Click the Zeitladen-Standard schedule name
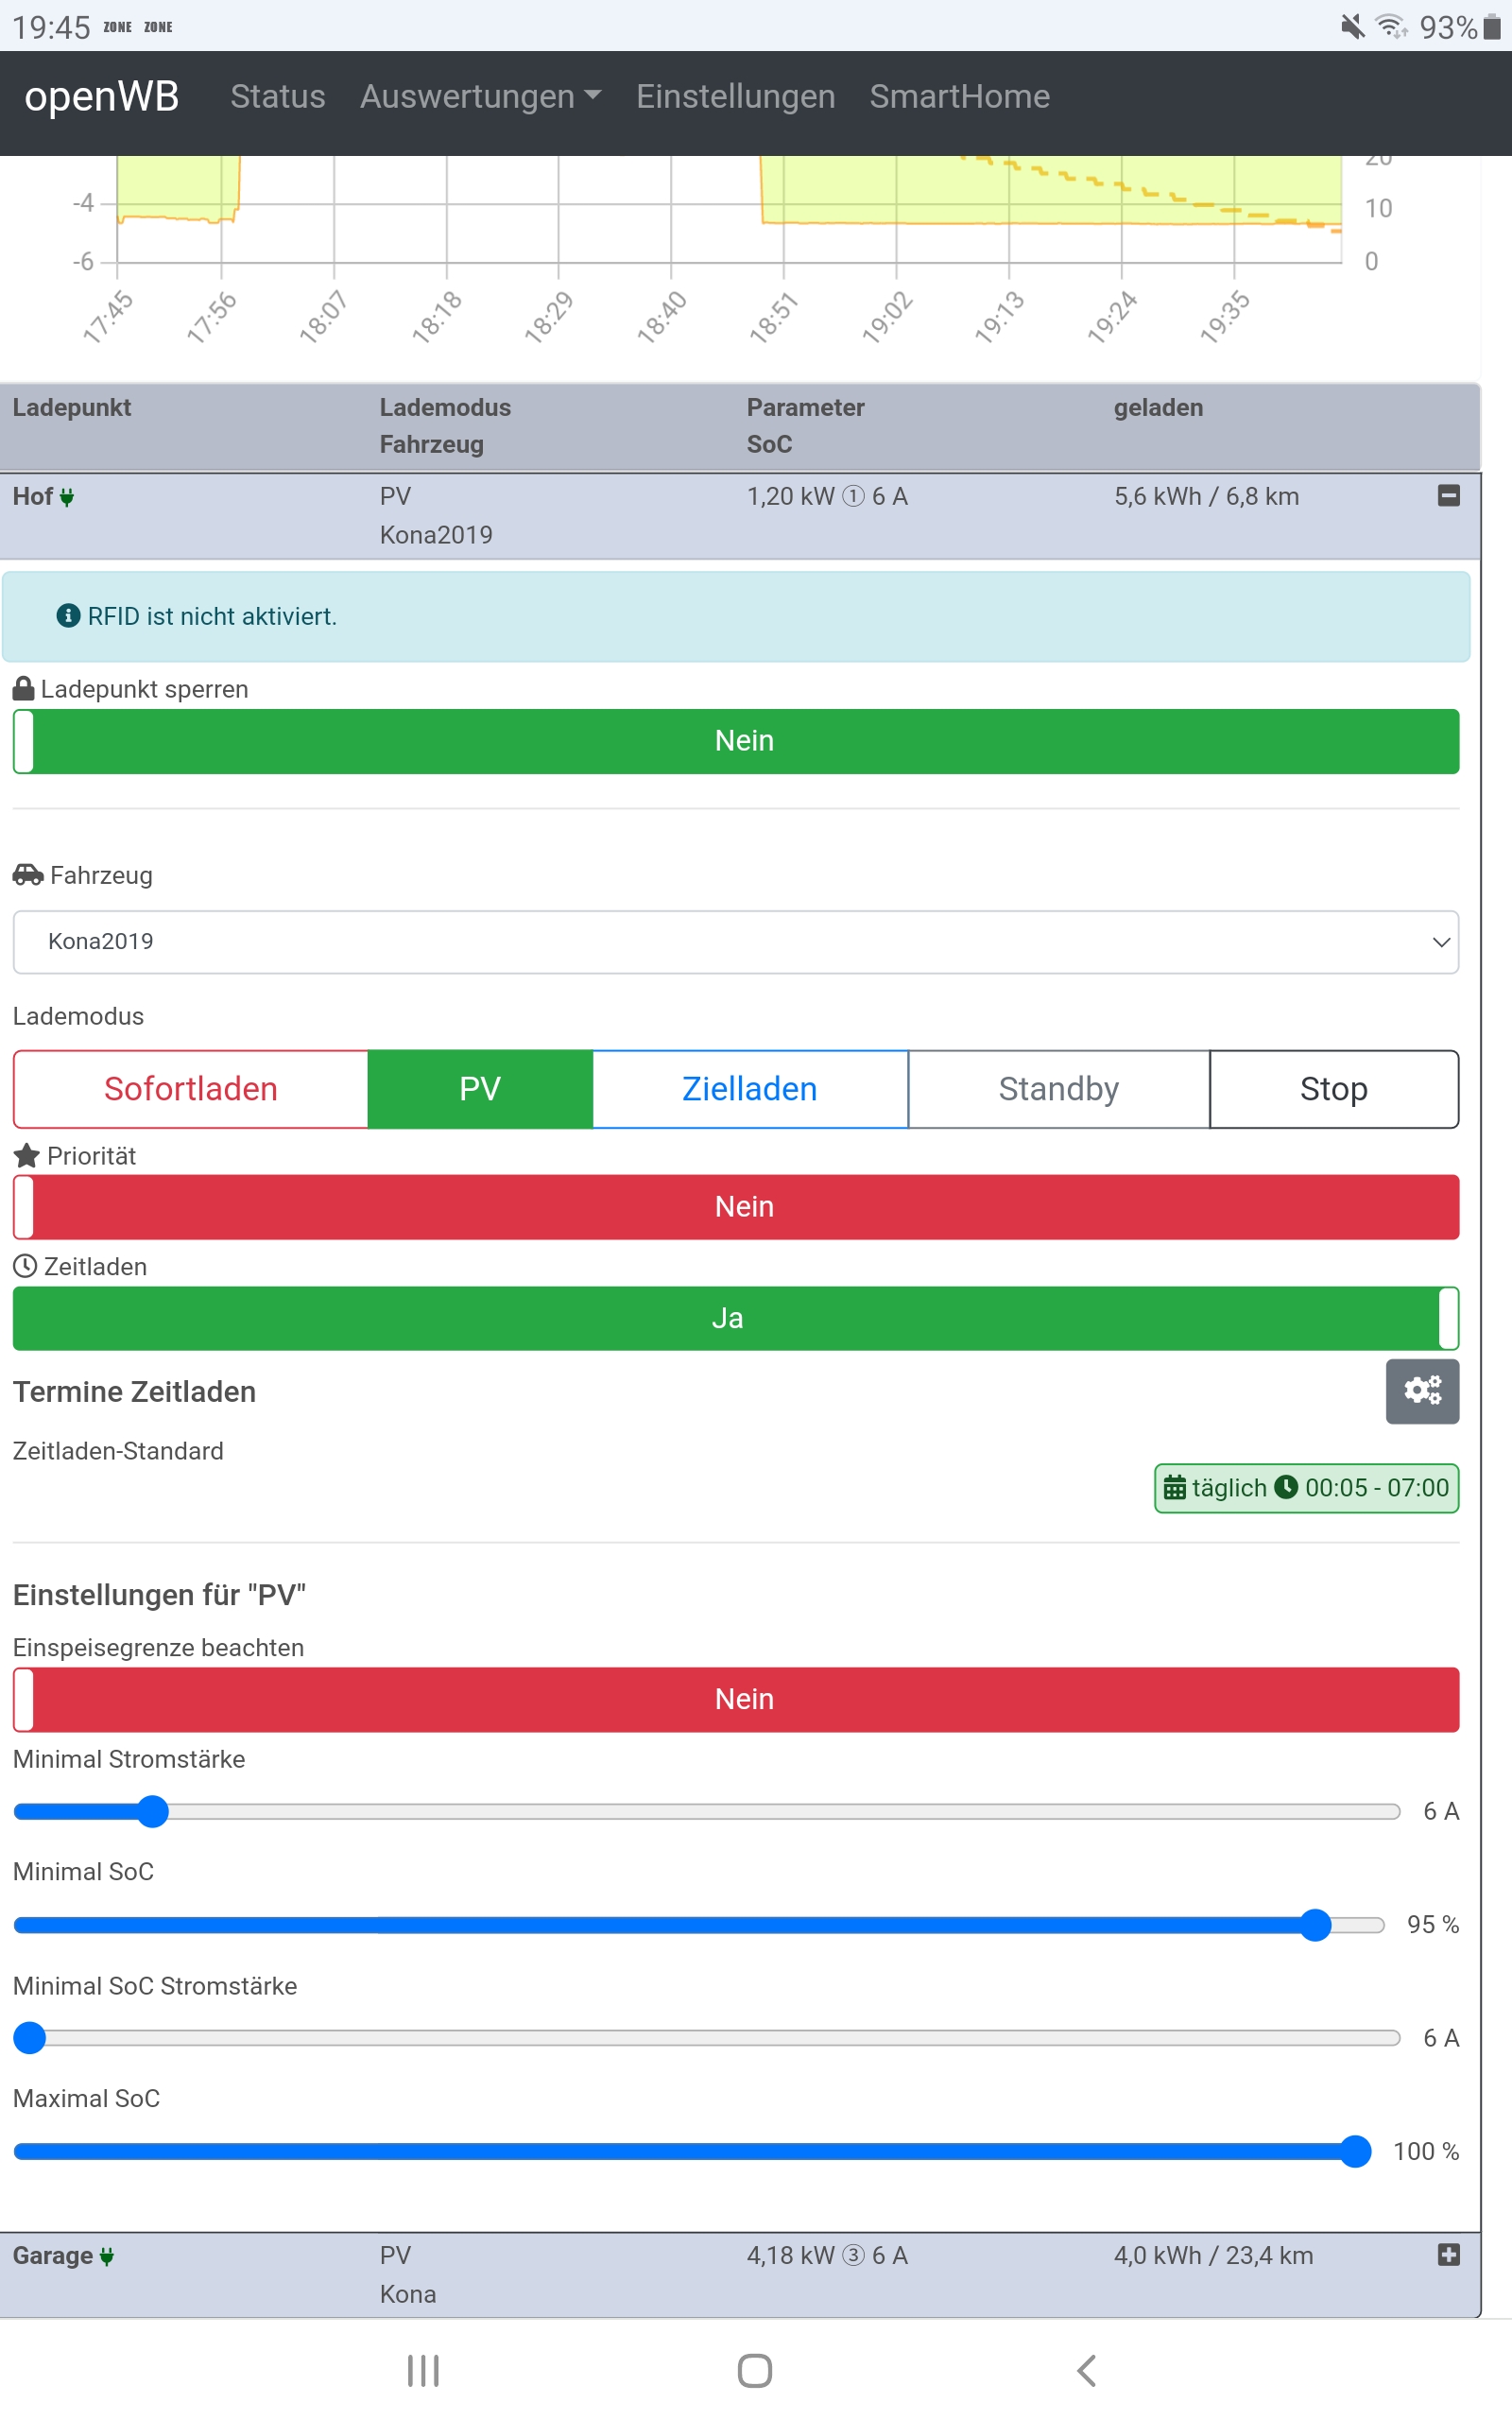The height and width of the screenshot is (2420, 1512). tap(118, 1451)
